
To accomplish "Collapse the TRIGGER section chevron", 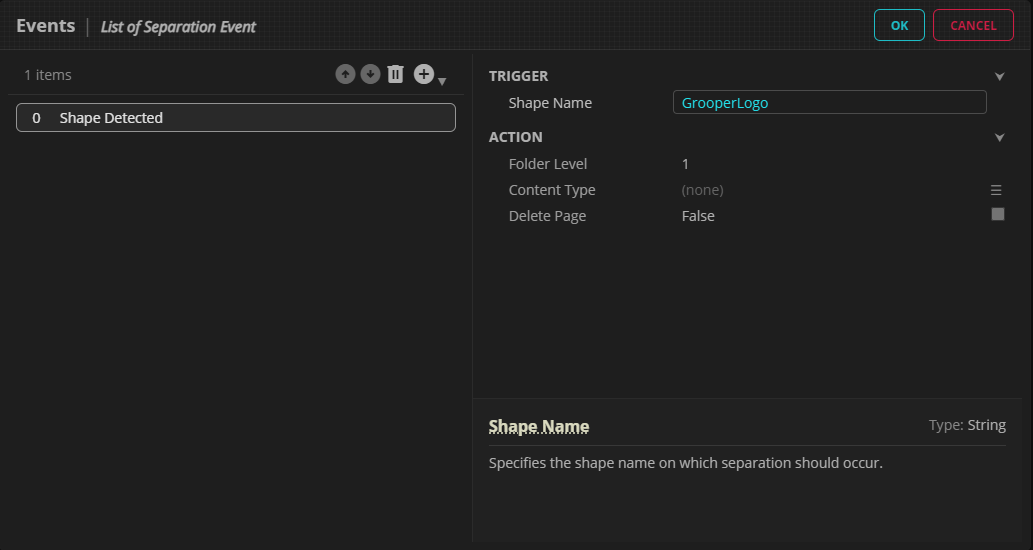I will click(999, 76).
